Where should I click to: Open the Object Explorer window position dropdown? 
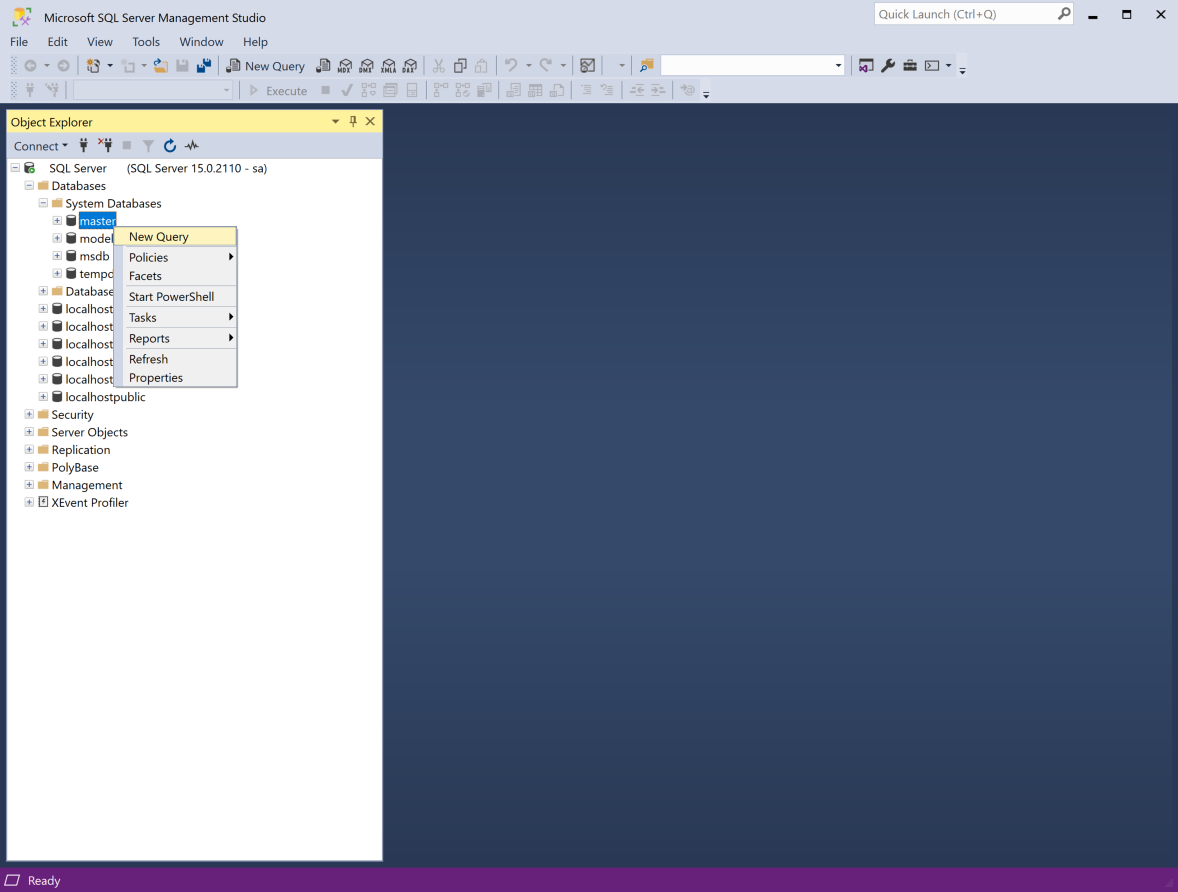pyautogui.click(x=335, y=122)
